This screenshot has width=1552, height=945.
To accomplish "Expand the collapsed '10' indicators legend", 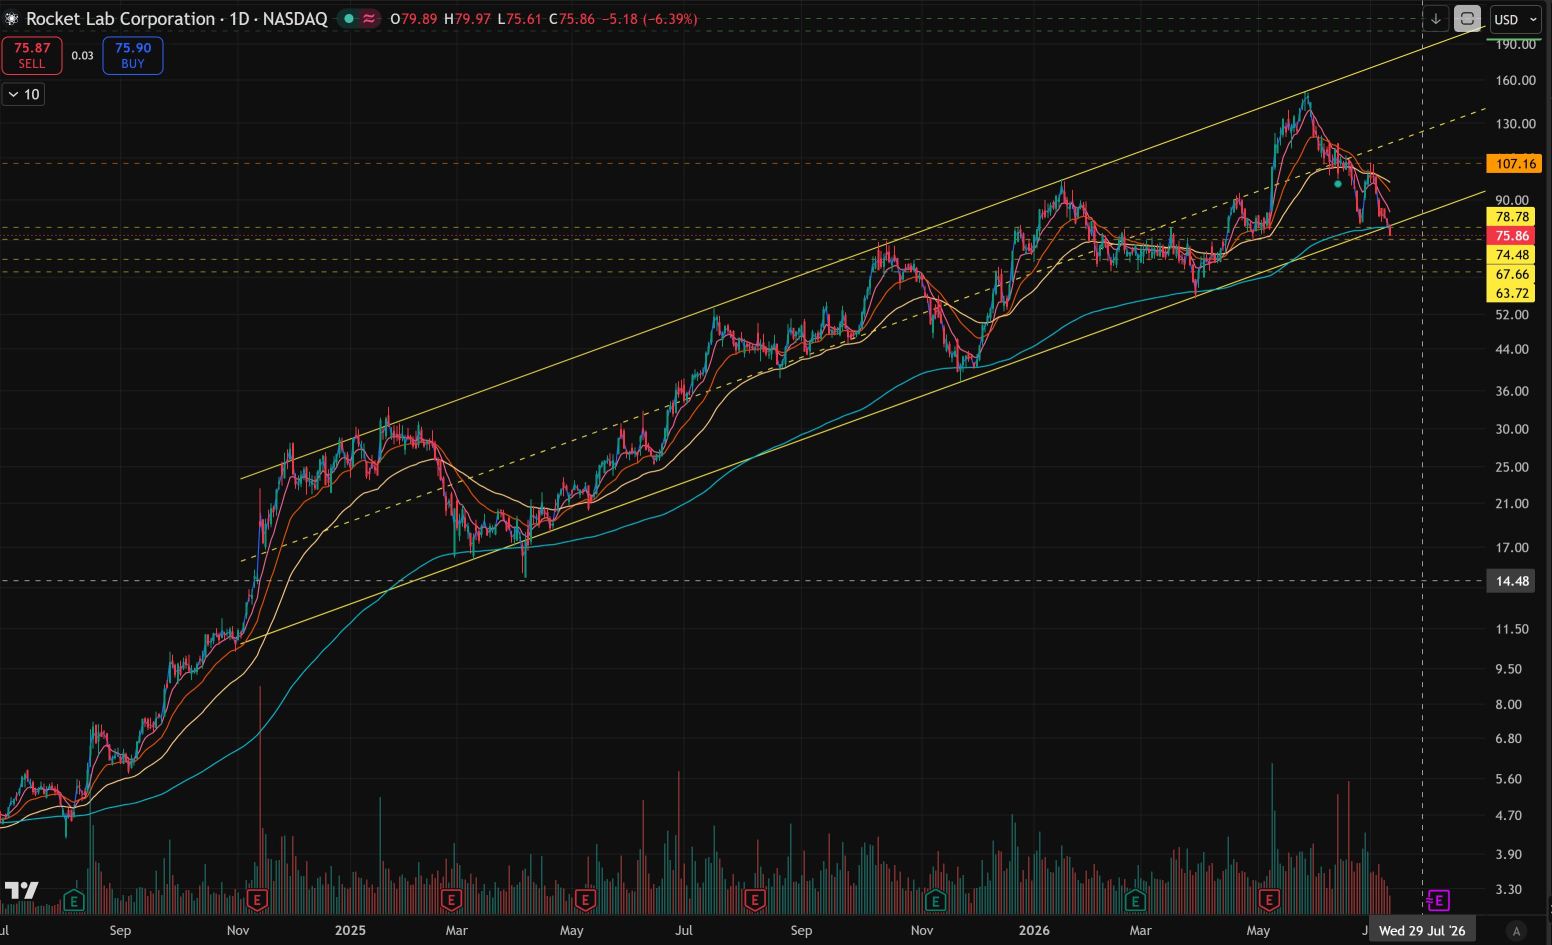I will click(24, 94).
